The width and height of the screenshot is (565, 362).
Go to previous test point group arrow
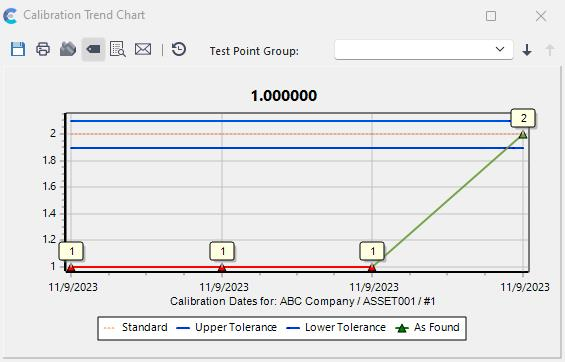coord(550,50)
